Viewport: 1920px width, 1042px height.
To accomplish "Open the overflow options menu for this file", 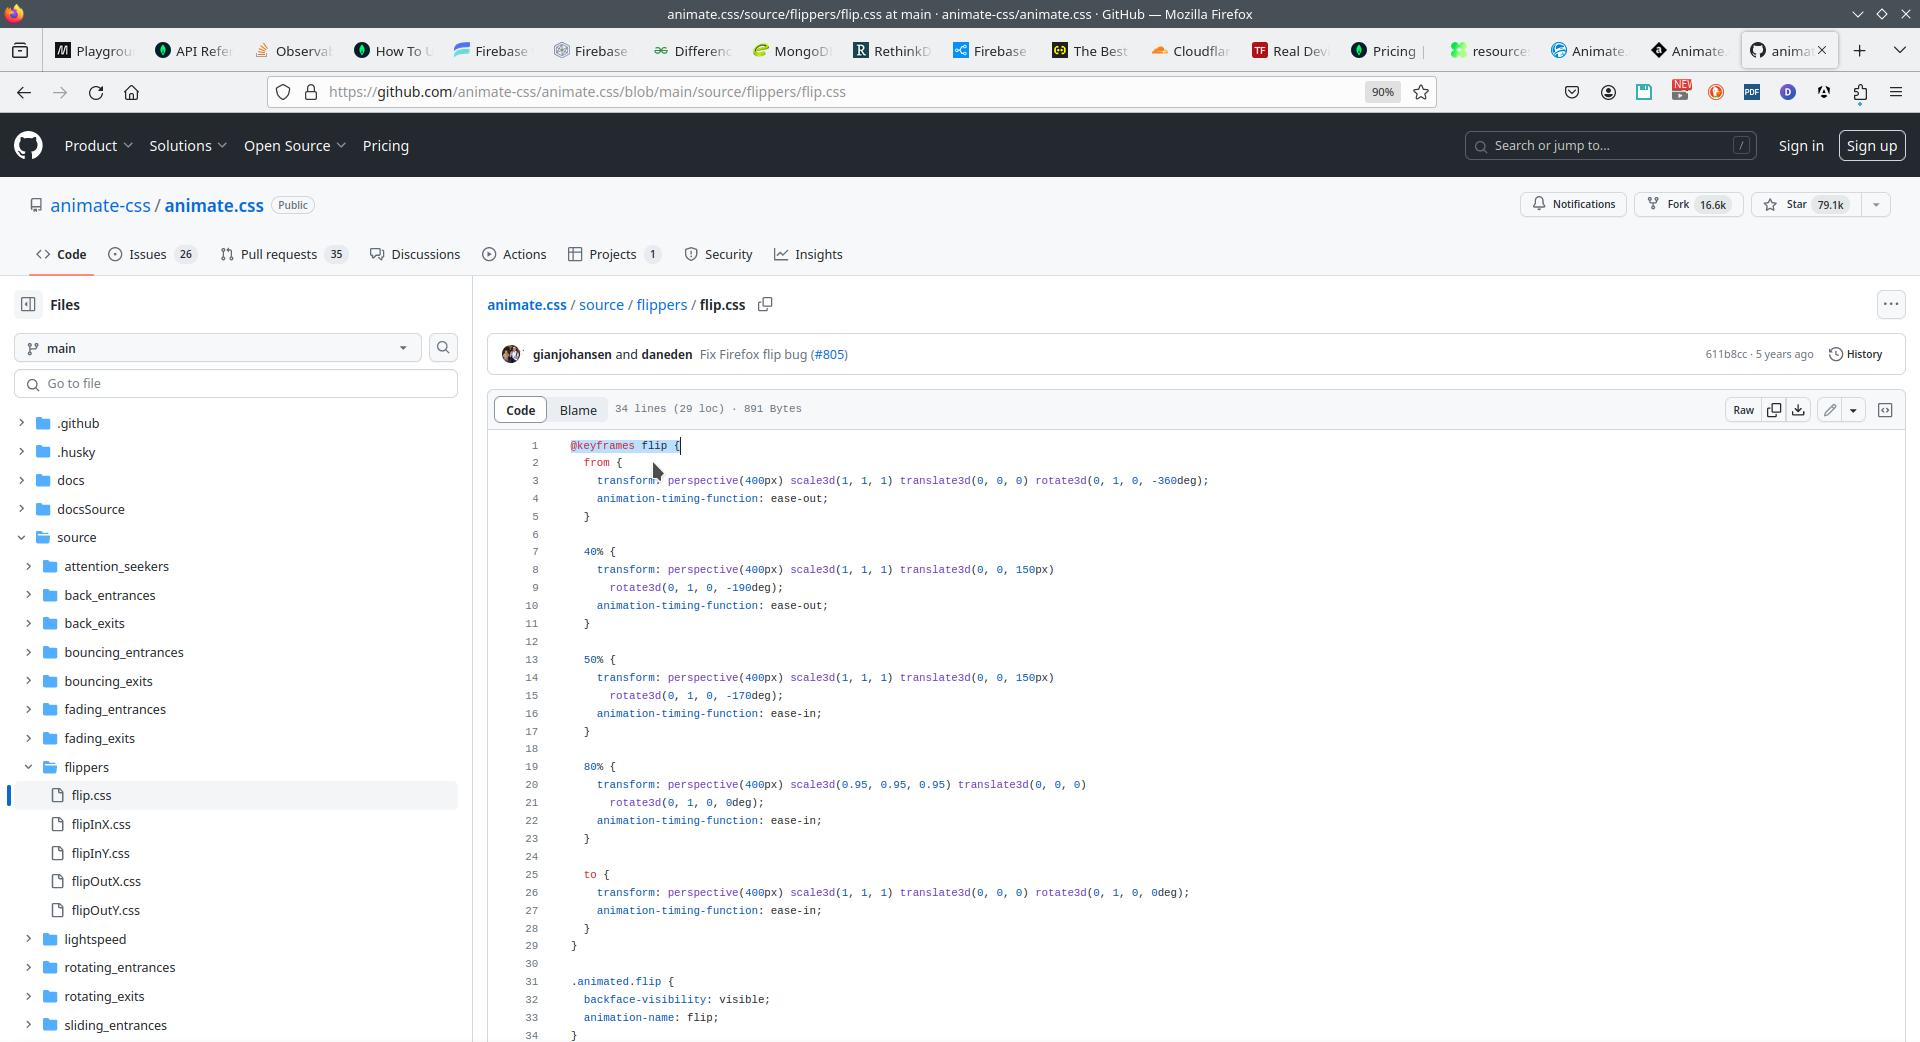I will [1890, 304].
